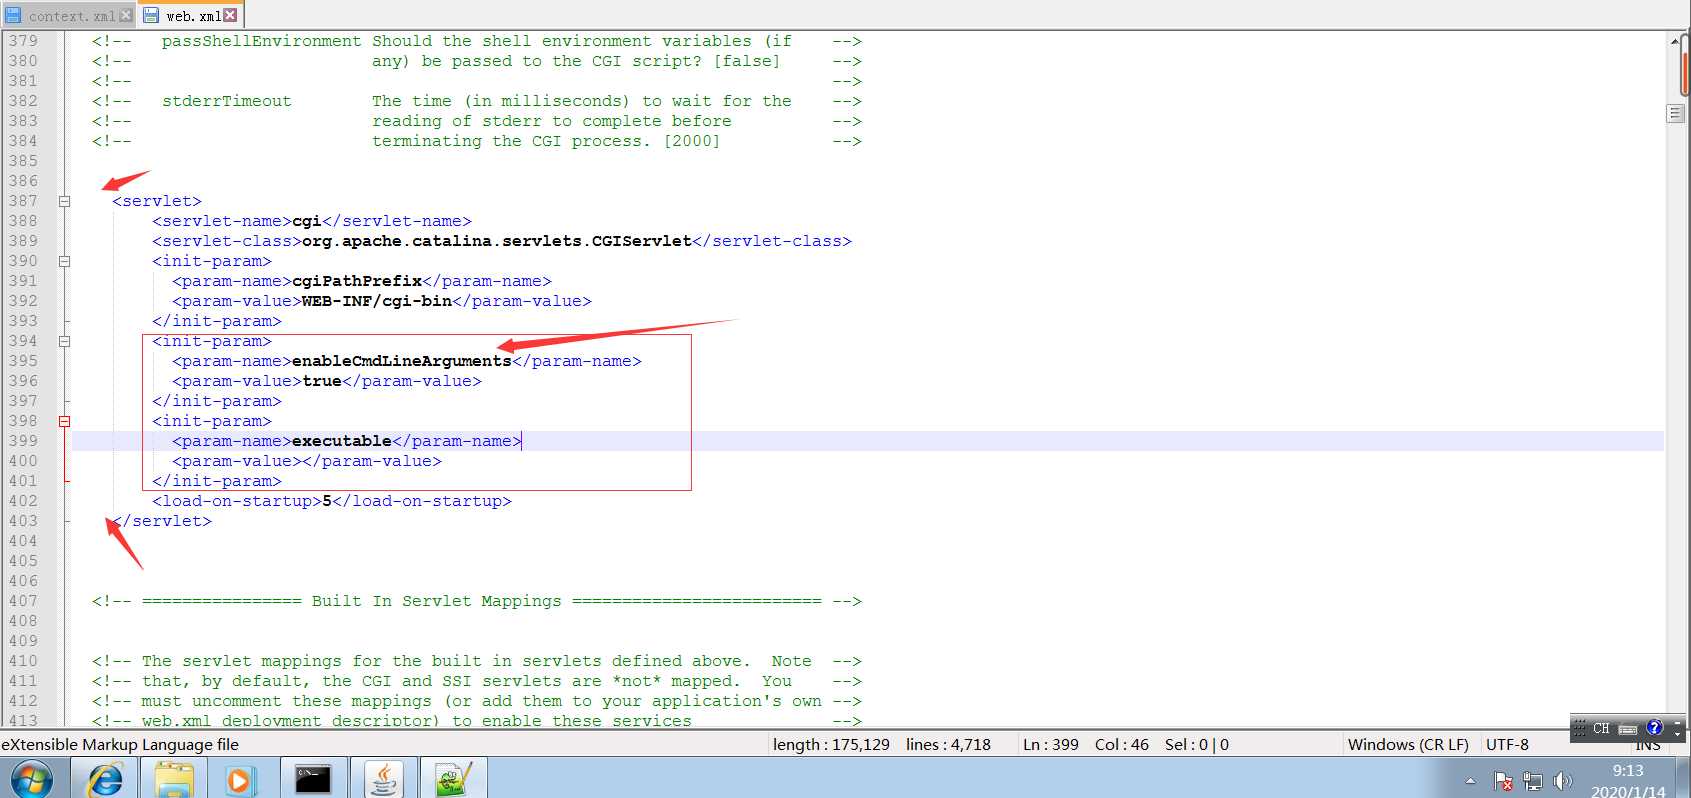Click the vertical scrollbar up arrow

coord(1675,40)
